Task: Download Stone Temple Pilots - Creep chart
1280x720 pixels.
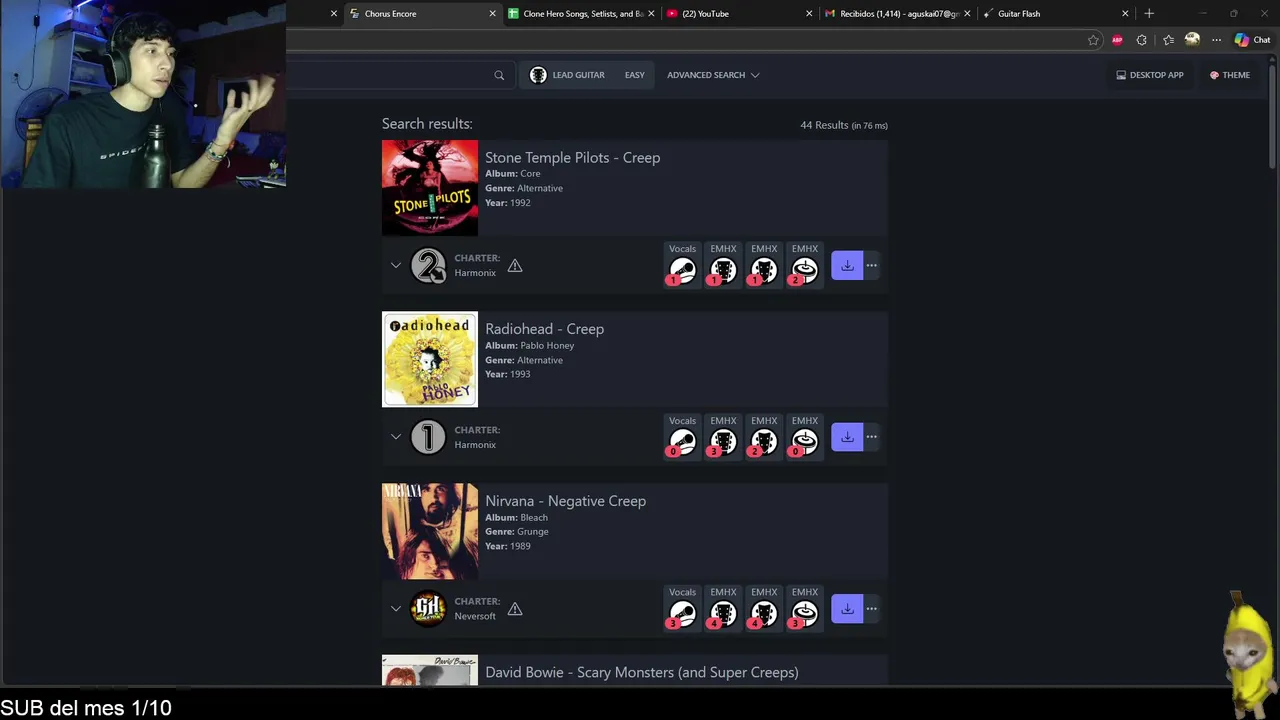Action: coord(847,265)
